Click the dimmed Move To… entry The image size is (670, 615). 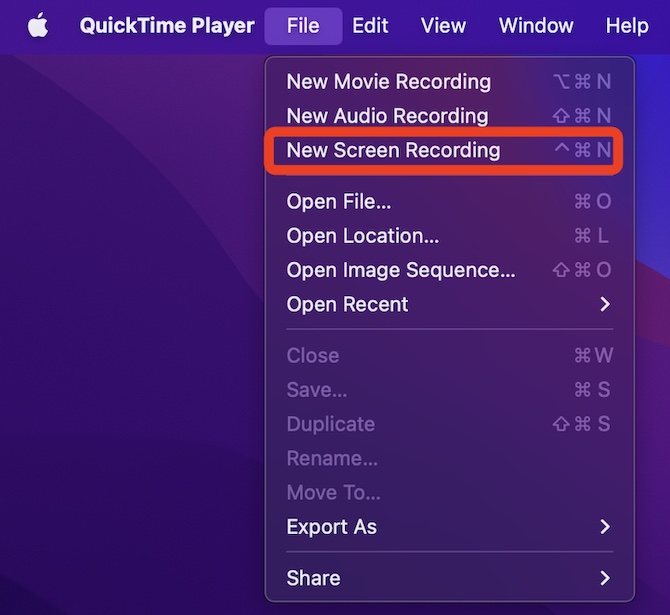pyautogui.click(x=449, y=492)
